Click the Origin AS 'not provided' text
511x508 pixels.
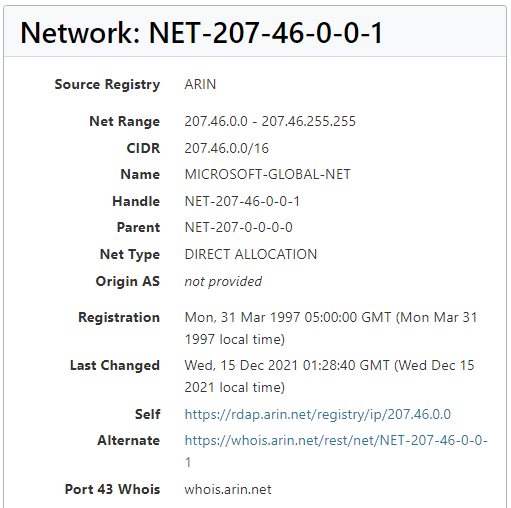(223, 282)
